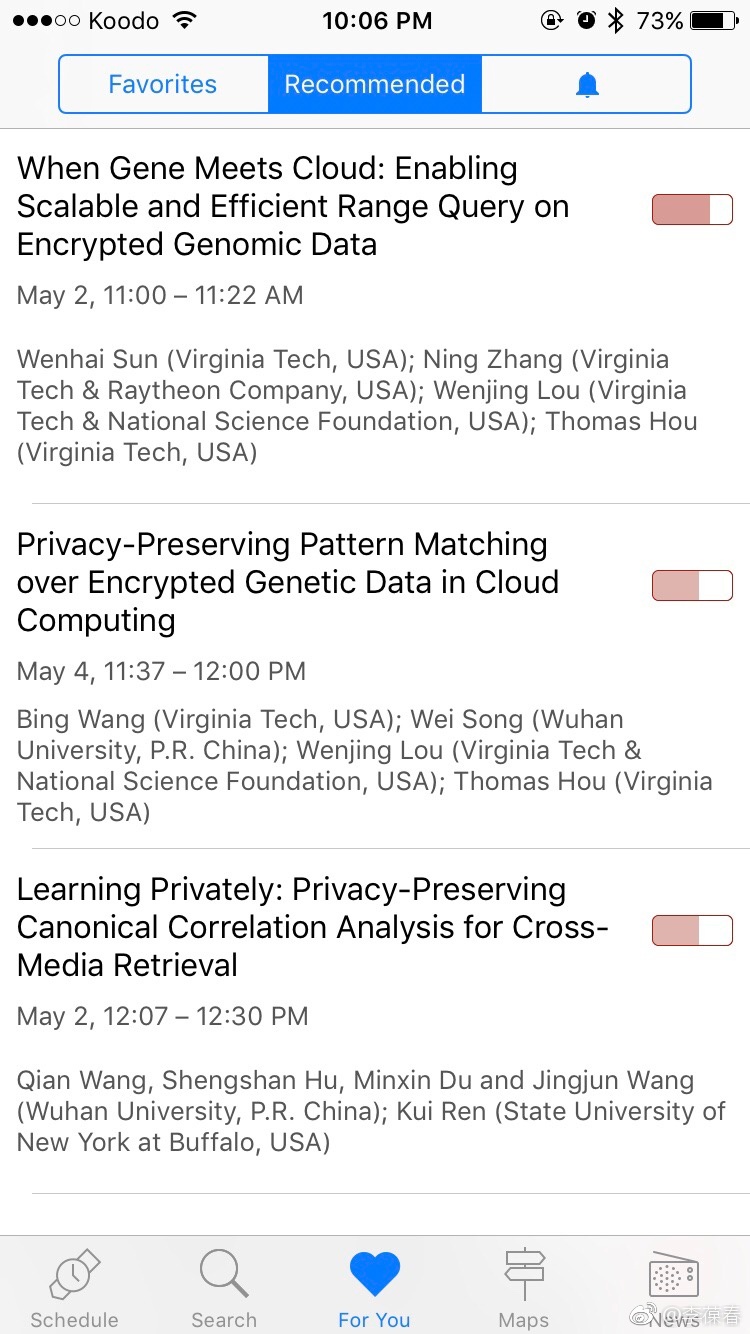Open Privacy-Preserving Pattern Matching session title
The height and width of the screenshot is (1334, 750).
click(288, 582)
